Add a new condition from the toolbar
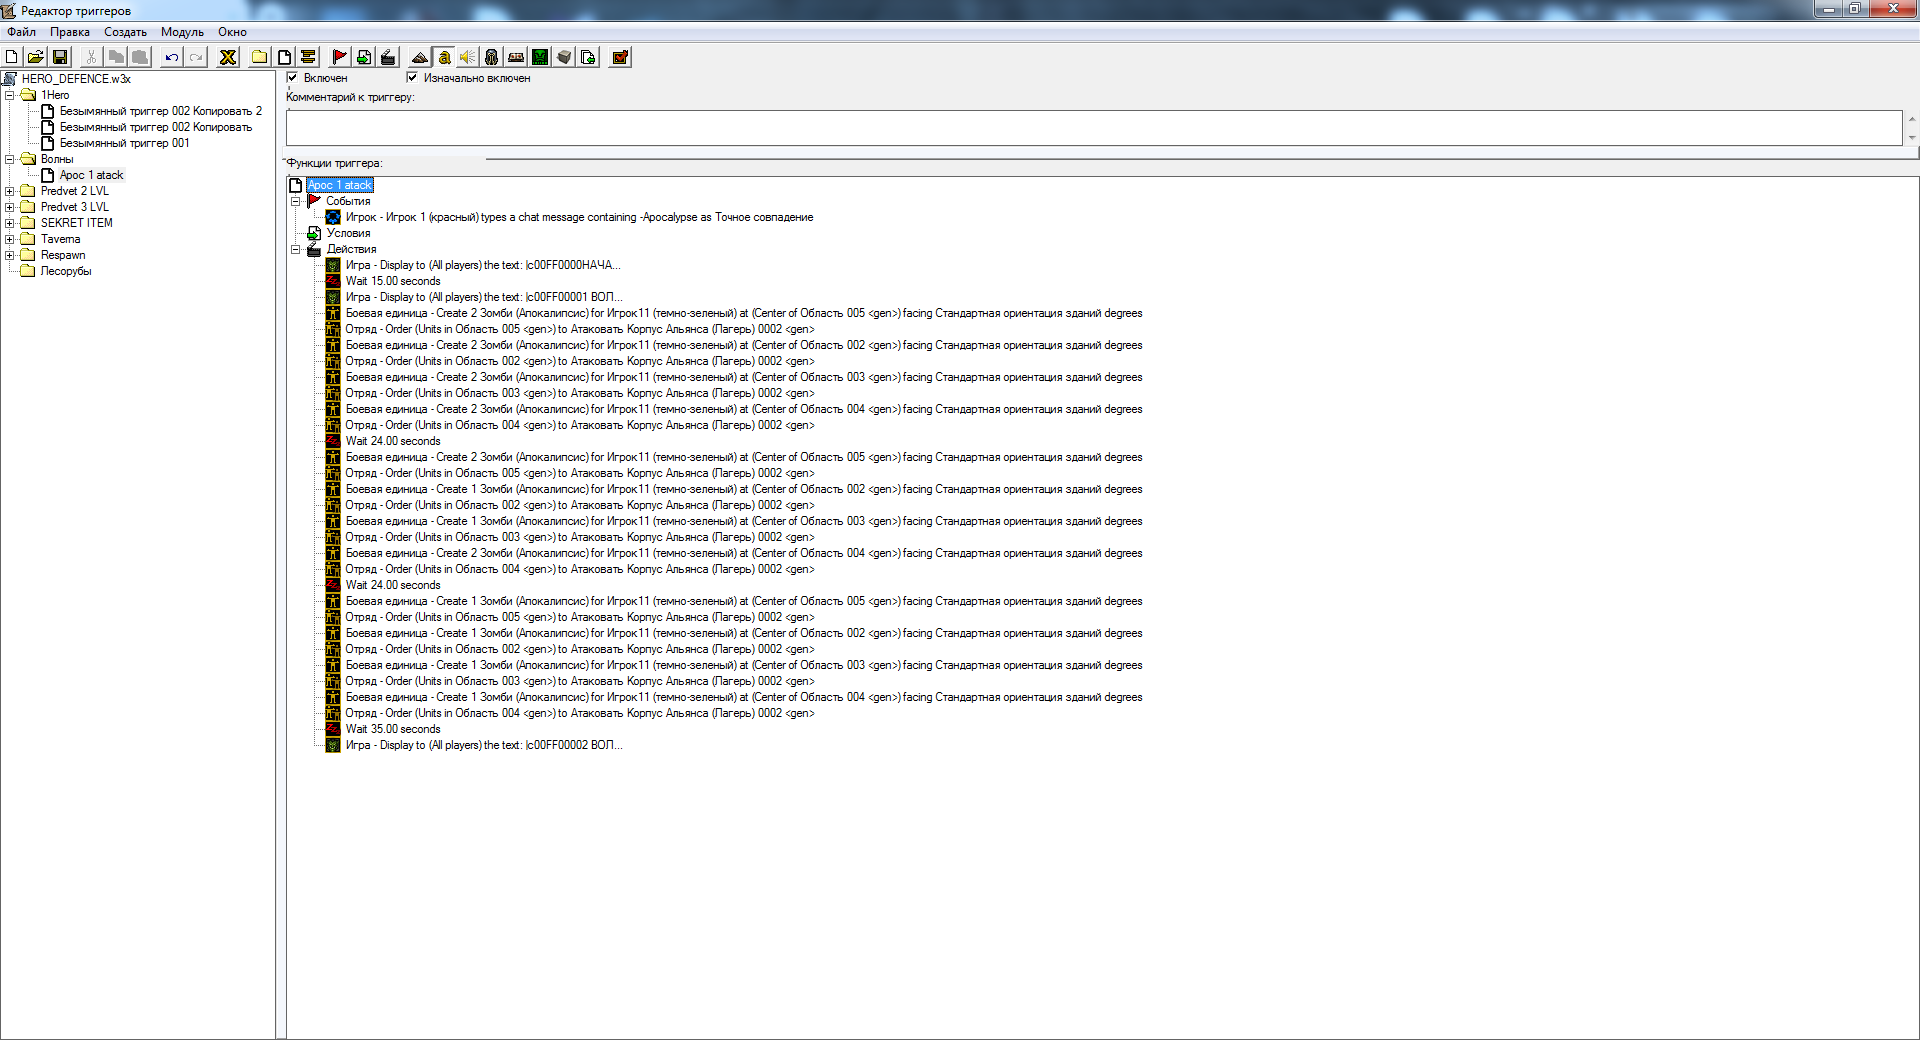Screen dimensions: 1920x1040 [364, 57]
